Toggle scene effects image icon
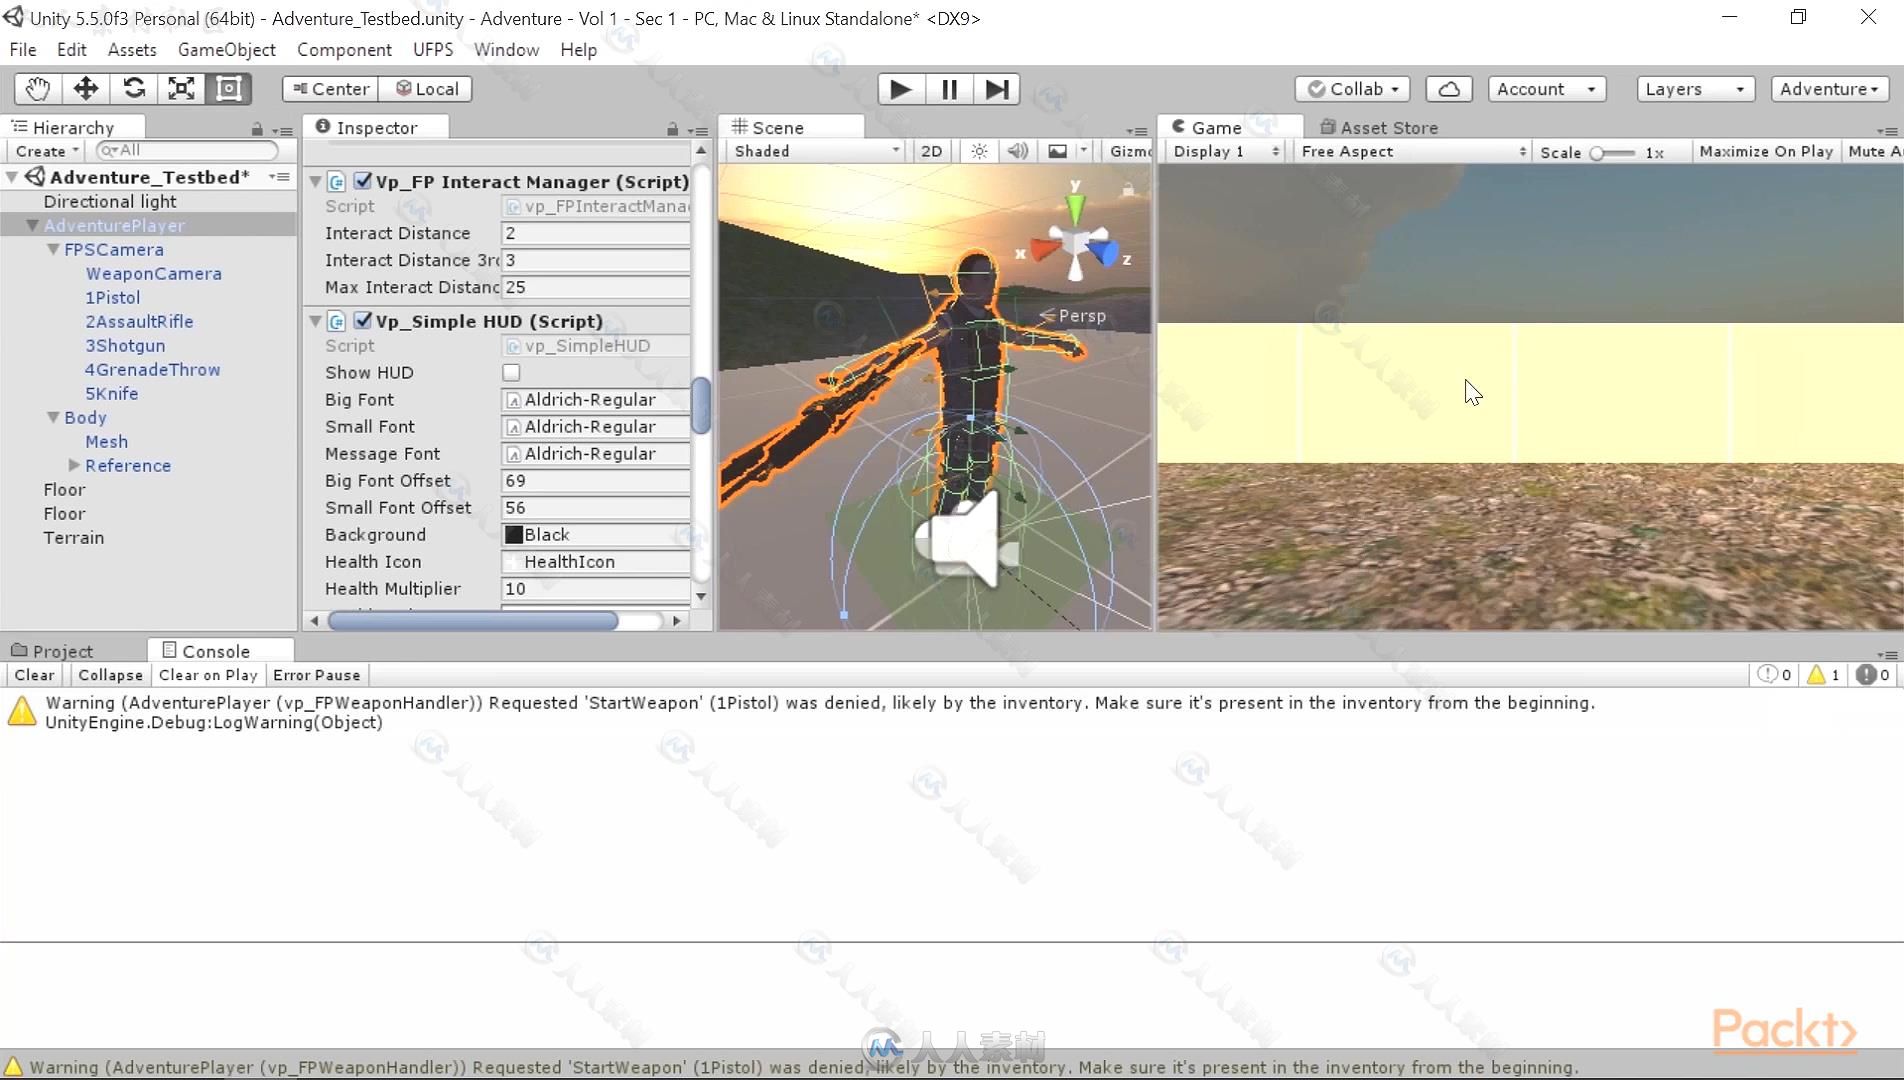1904x1080 pixels. (1057, 151)
